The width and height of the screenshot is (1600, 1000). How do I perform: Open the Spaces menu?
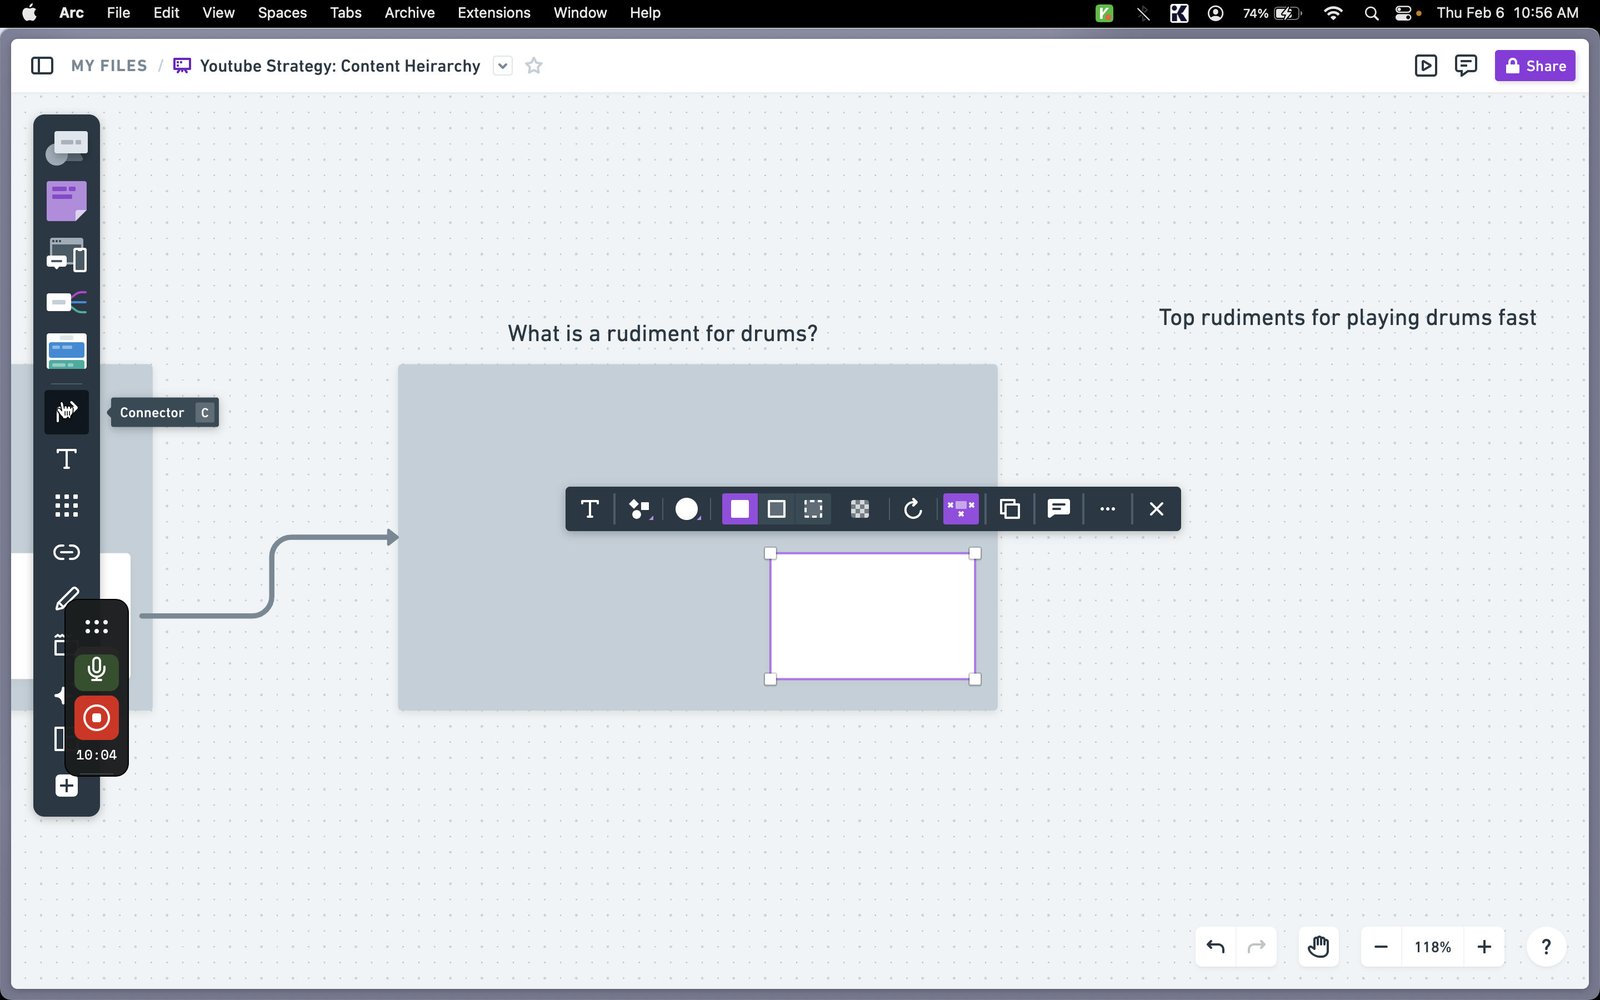point(282,13)
